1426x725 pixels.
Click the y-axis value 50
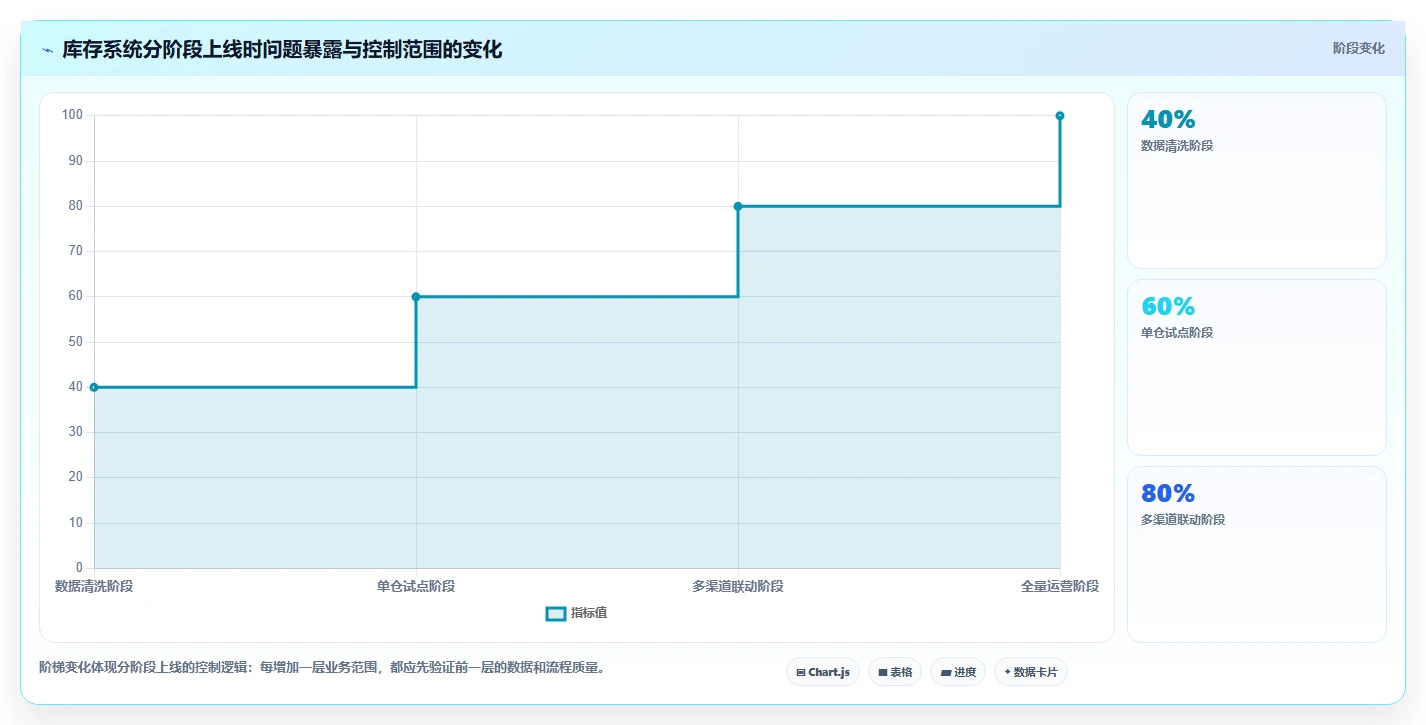pyautogui.click(x=76, y=342)
